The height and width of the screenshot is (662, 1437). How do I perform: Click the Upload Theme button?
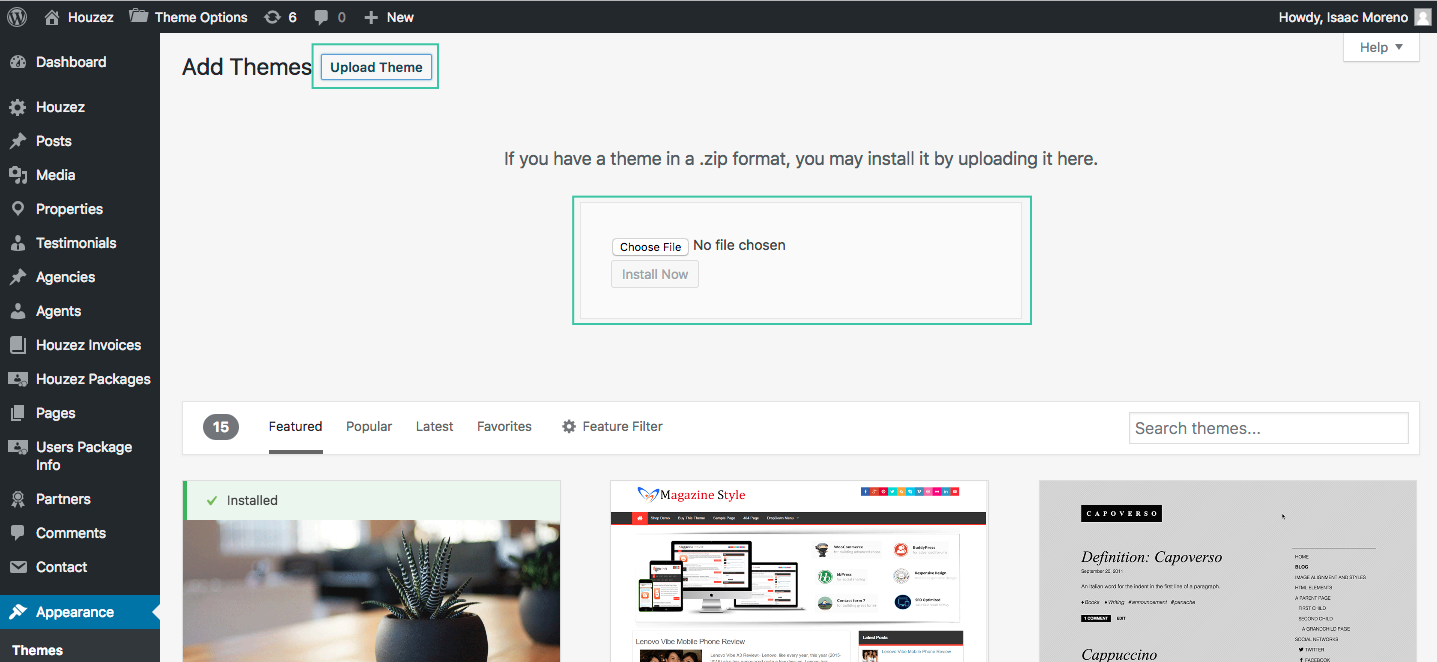[376, 67]
